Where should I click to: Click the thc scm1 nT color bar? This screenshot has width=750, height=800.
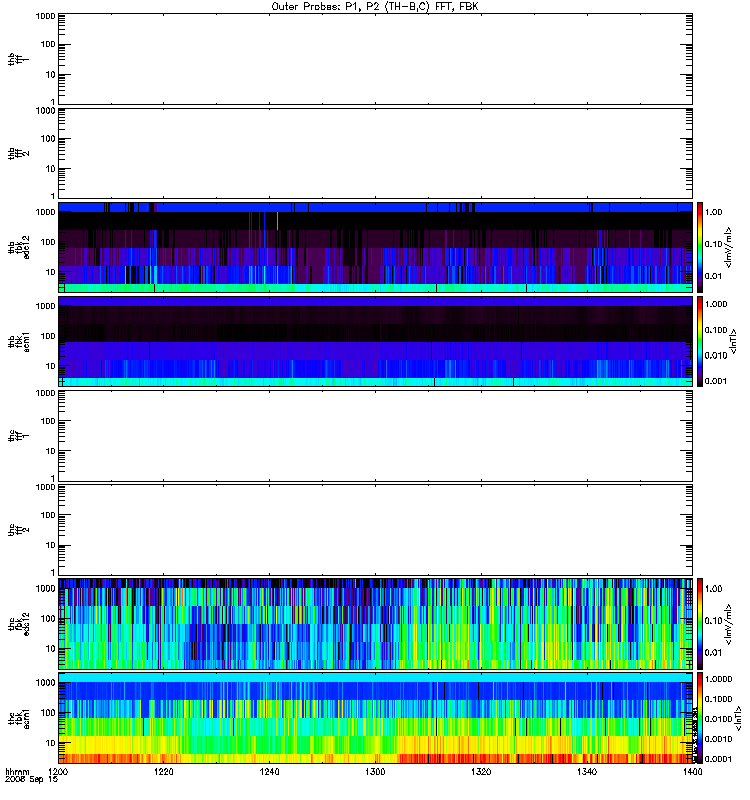tap(700, 718)
